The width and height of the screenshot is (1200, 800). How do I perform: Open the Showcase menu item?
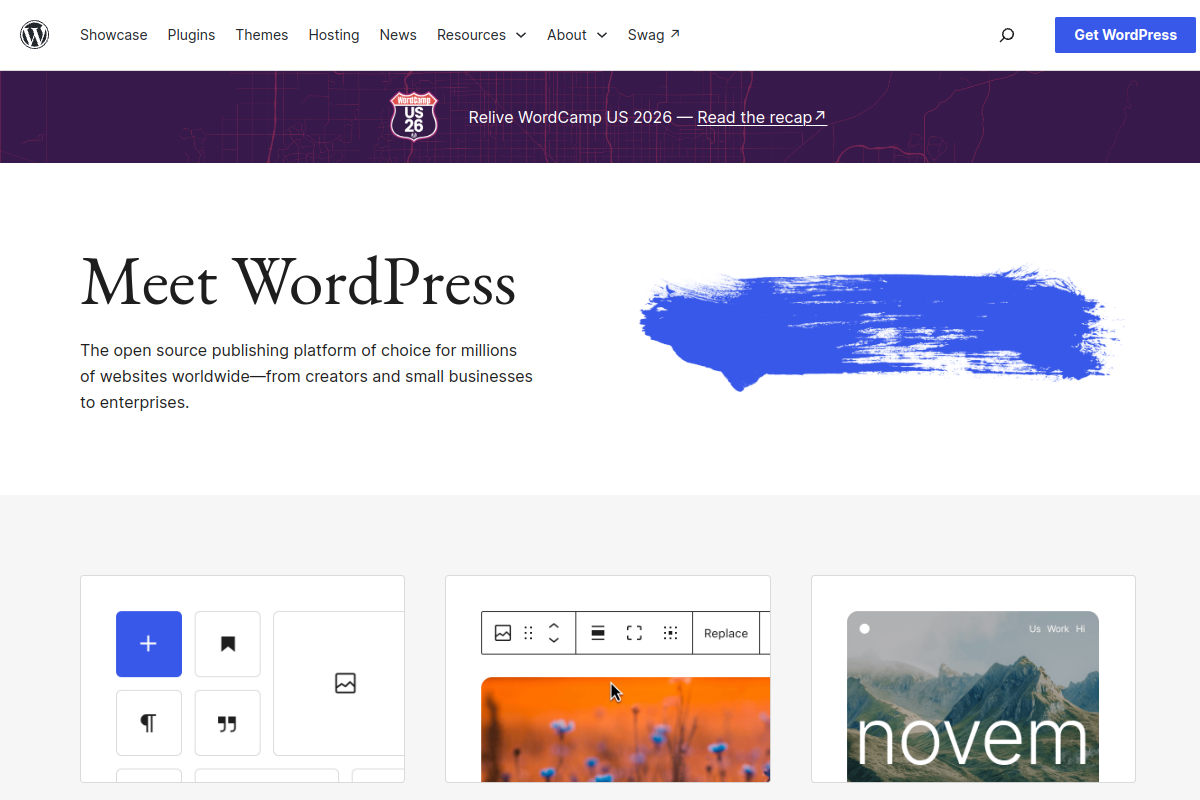point(114,35)
